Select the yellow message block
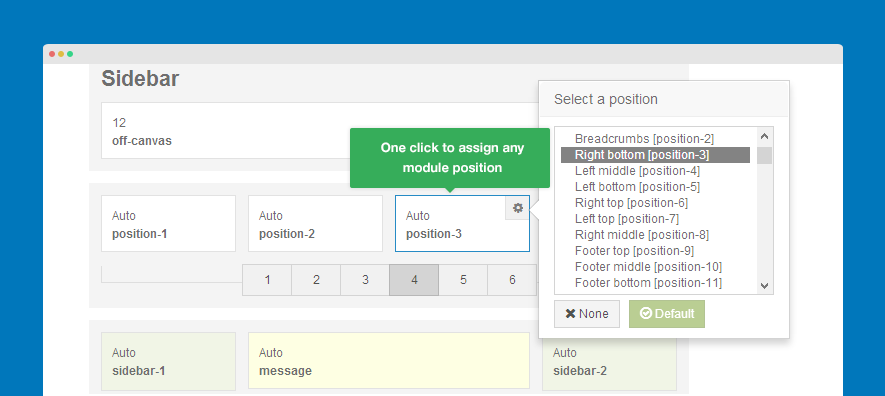 389,360
